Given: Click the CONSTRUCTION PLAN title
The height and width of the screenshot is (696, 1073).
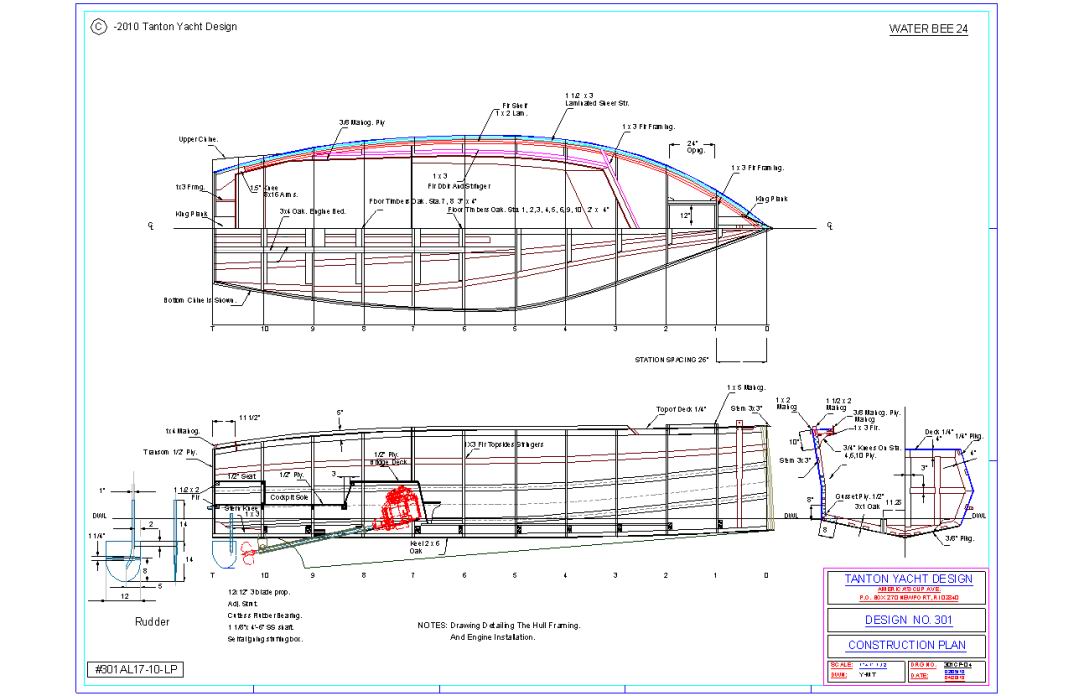Looking at the screenshot, I should tap(907, 646).
